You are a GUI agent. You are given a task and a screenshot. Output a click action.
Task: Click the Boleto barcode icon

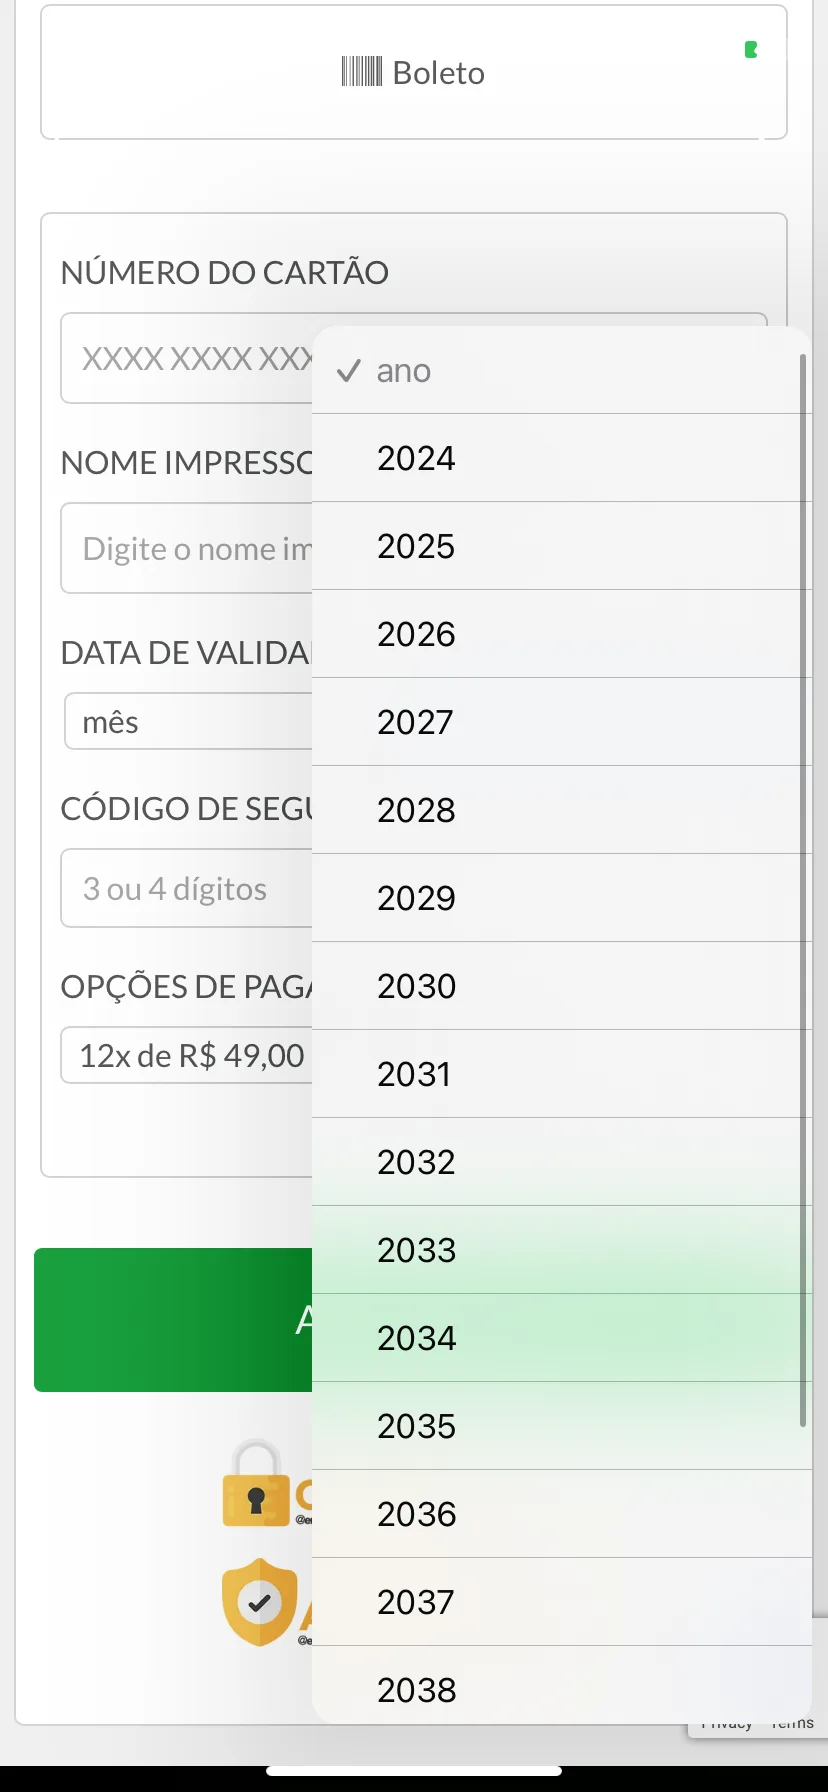(361, 72)
